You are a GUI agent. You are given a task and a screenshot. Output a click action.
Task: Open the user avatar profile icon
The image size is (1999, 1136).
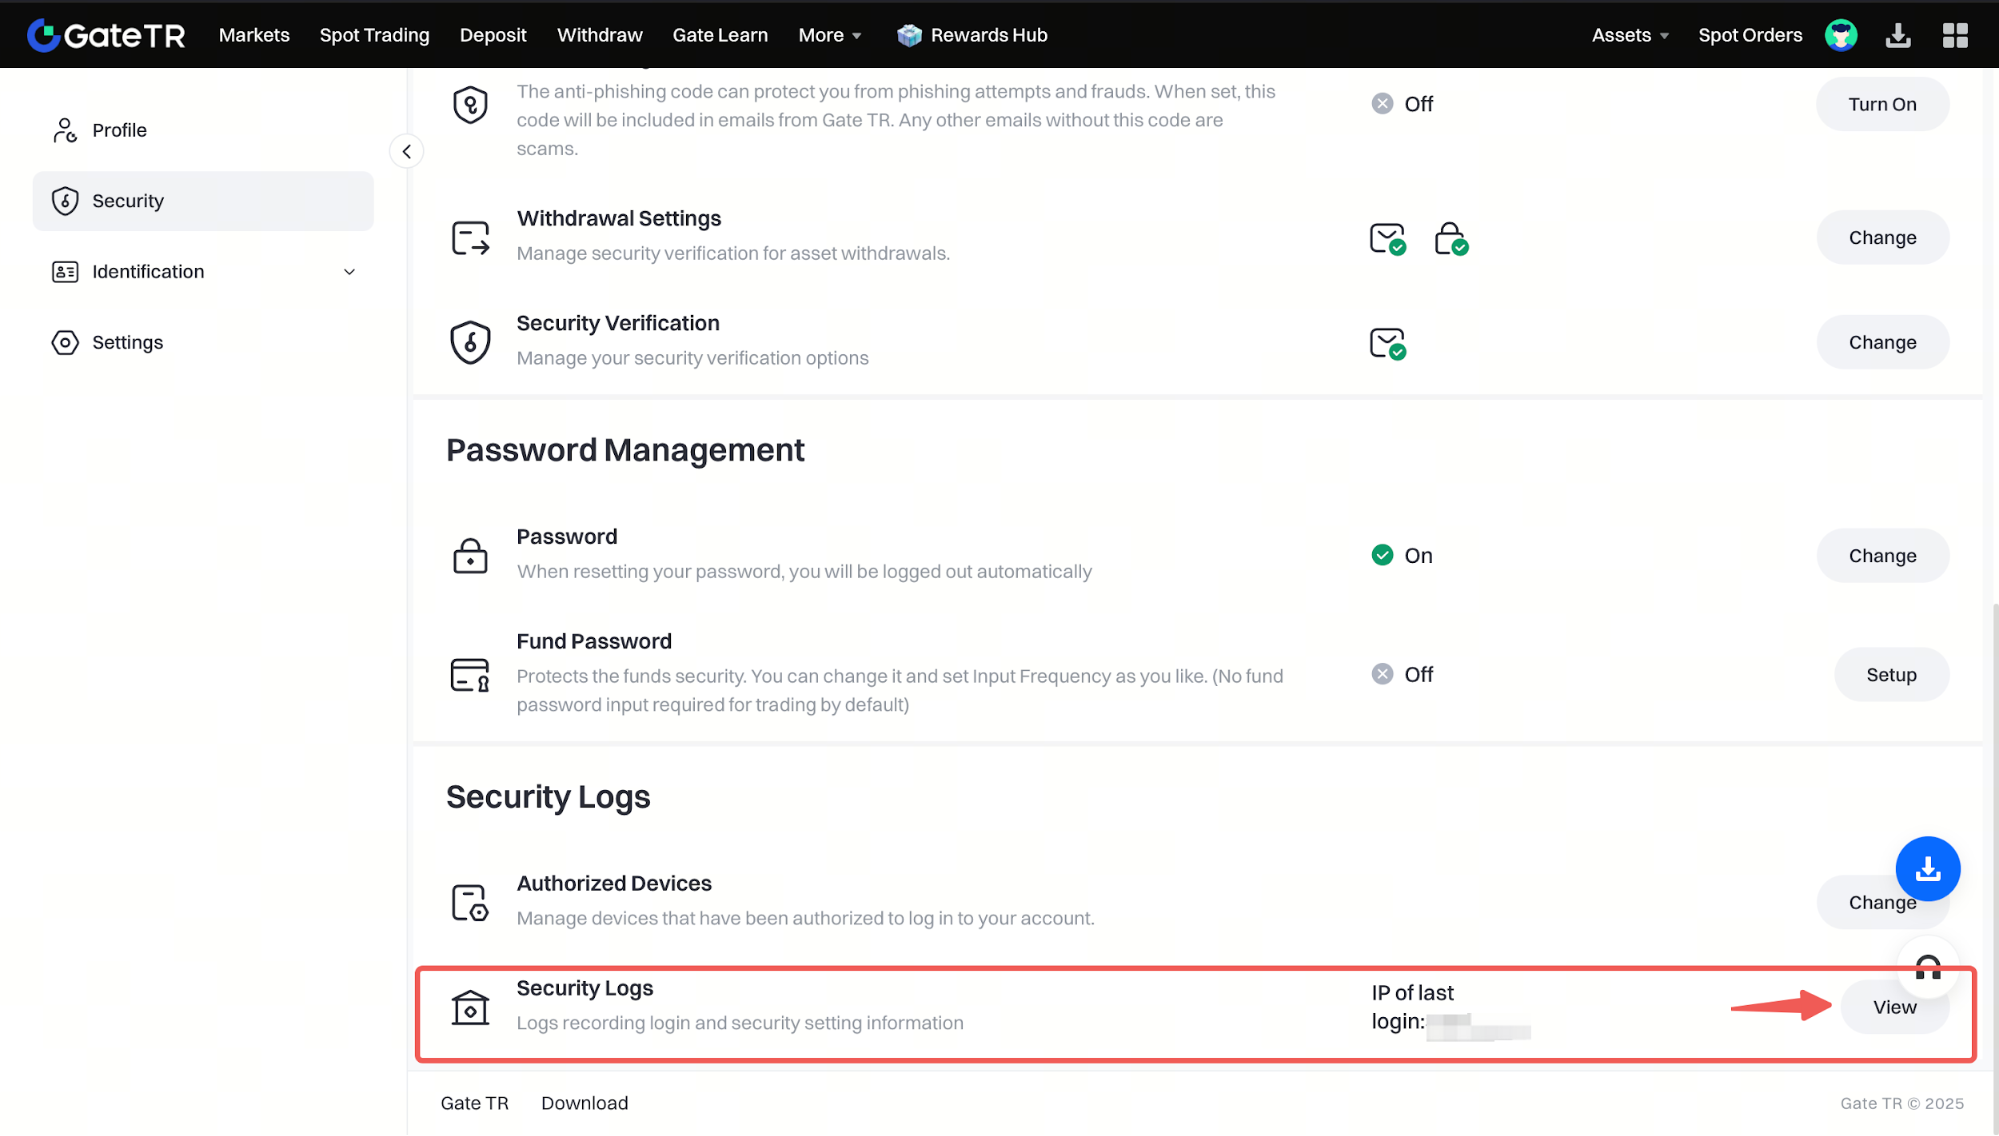1841,35
